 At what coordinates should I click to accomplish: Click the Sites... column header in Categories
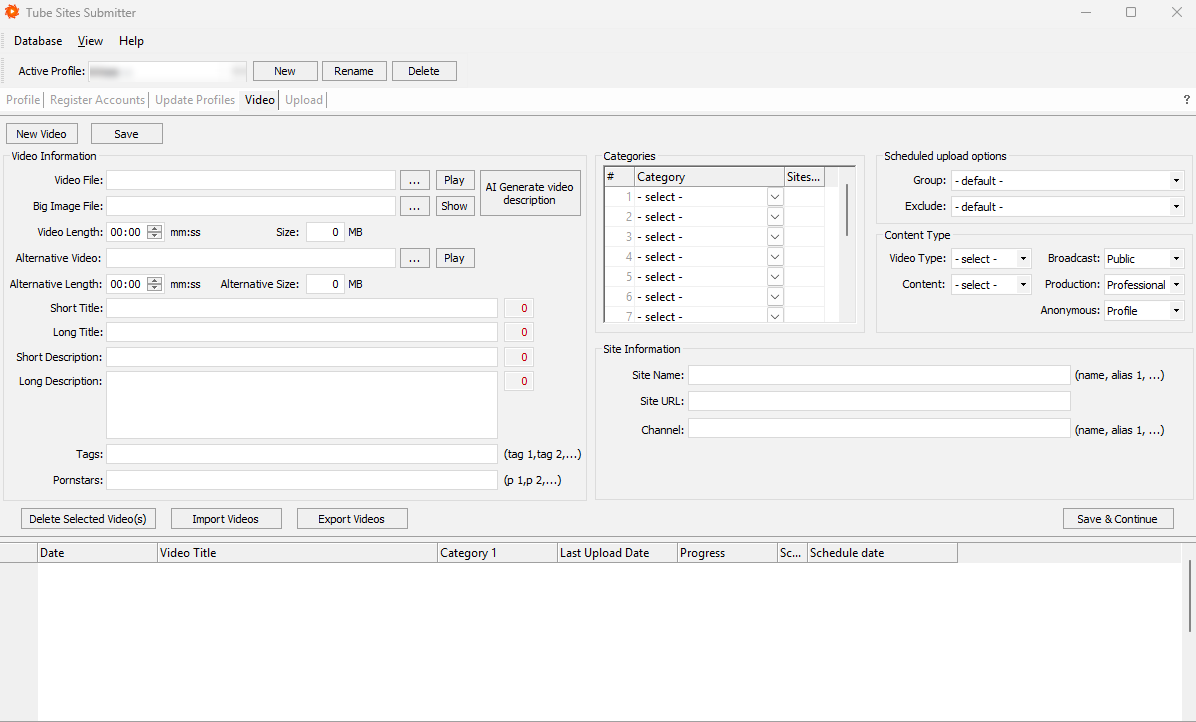click(804, 177)
